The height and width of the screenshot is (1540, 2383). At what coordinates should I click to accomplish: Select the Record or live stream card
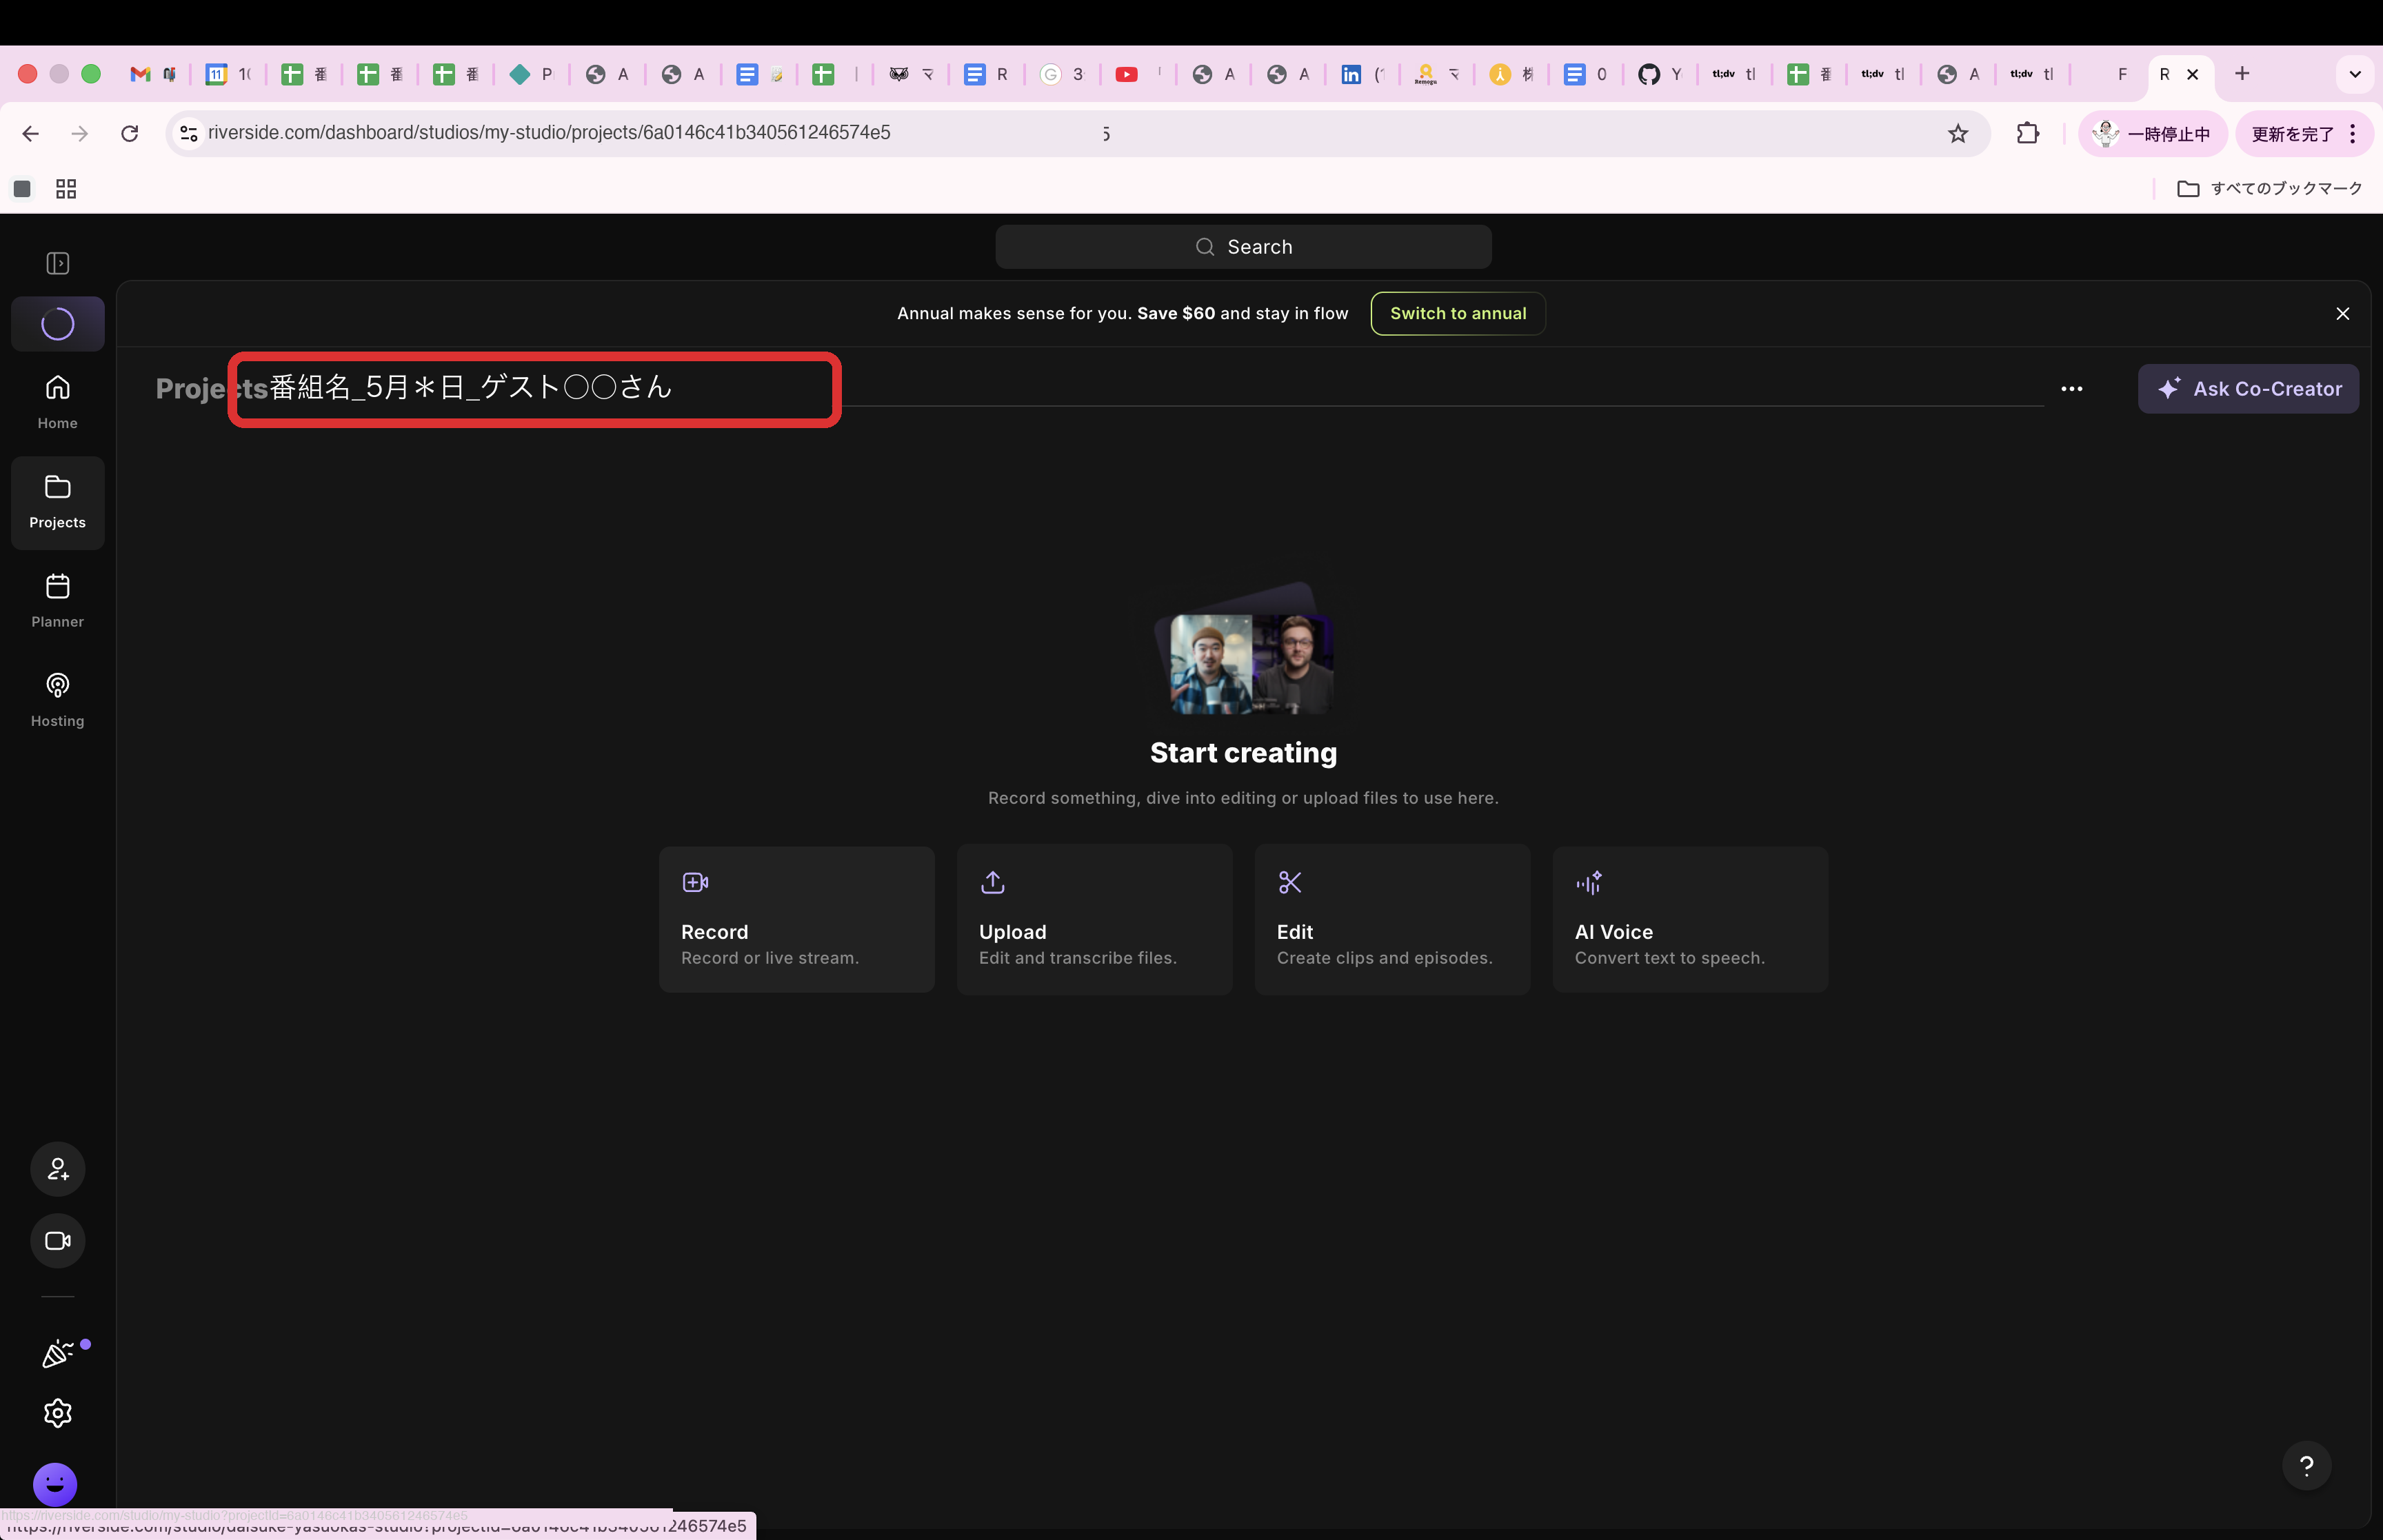pyautogui.click(x=796, y=920)
